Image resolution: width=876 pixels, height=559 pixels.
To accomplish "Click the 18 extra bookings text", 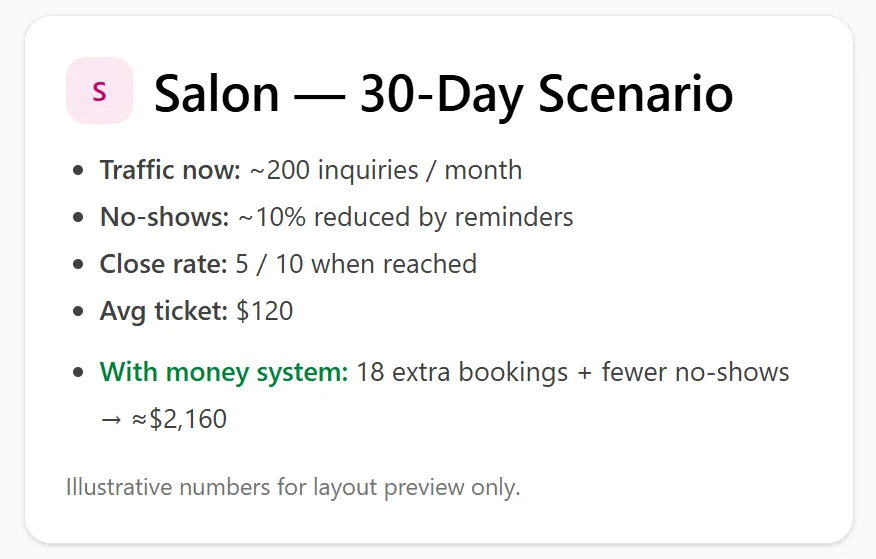I will tap(462, 372).
